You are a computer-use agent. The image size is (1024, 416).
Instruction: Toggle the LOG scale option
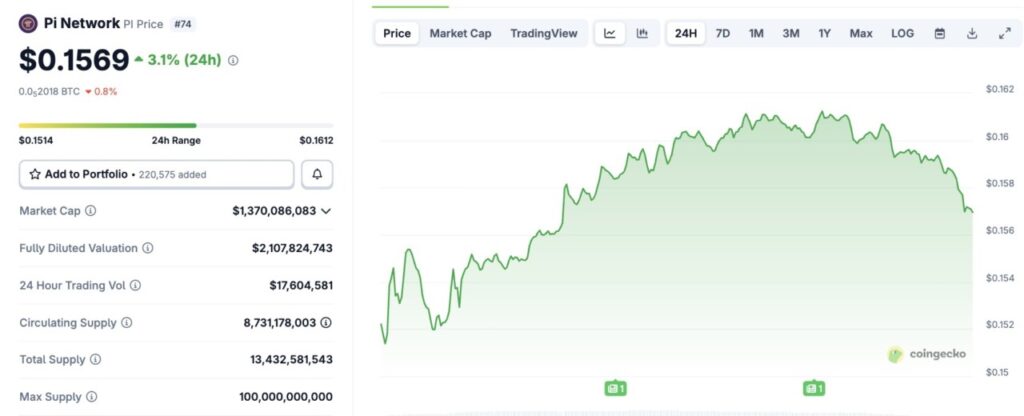click(902, 33)
